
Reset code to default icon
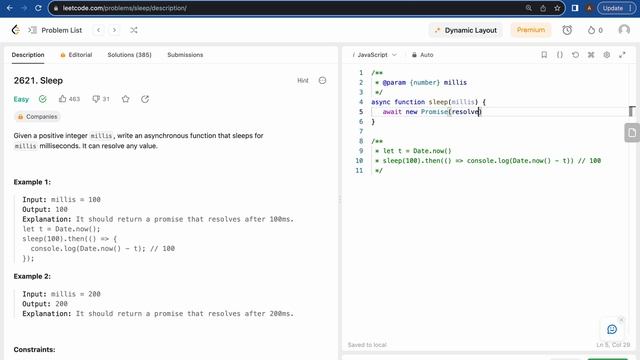576,55
